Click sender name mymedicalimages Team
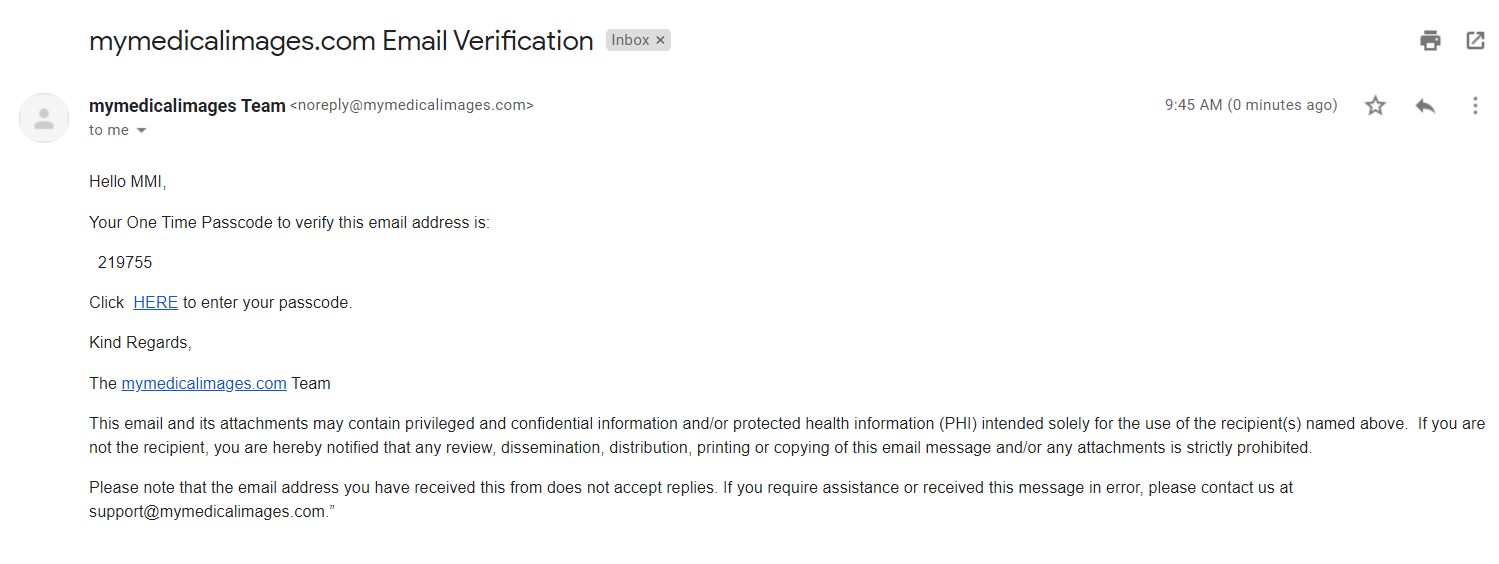Screen dimensions: 1499x564 187,105
